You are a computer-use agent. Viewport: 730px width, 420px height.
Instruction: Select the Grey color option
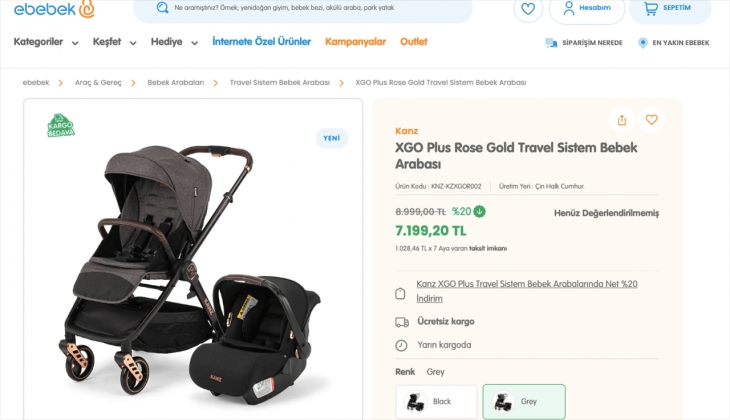click(523, 401)
